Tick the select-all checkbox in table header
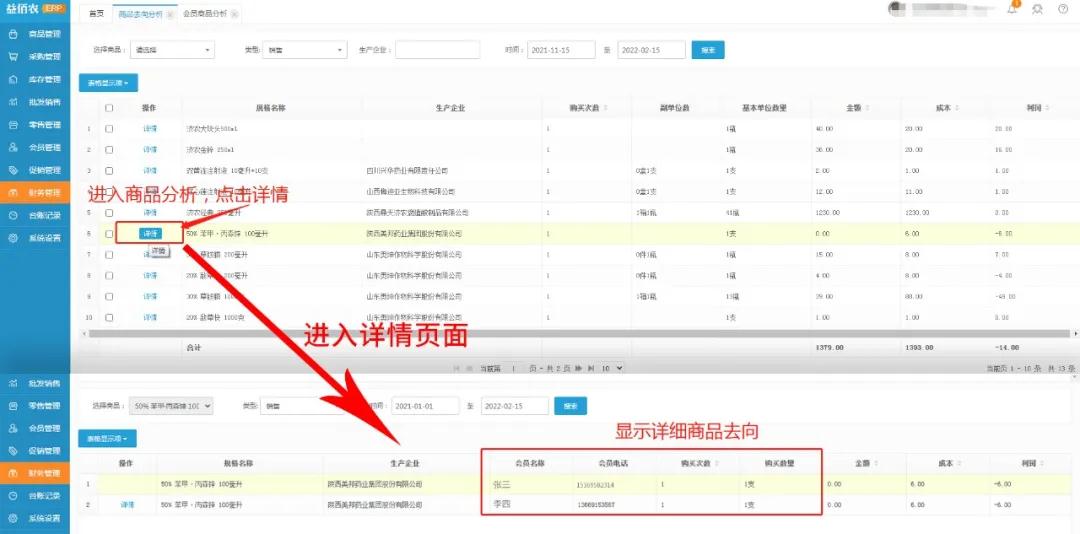The width and height of the screenshot is (1080, 534). [x=109, y=108]
